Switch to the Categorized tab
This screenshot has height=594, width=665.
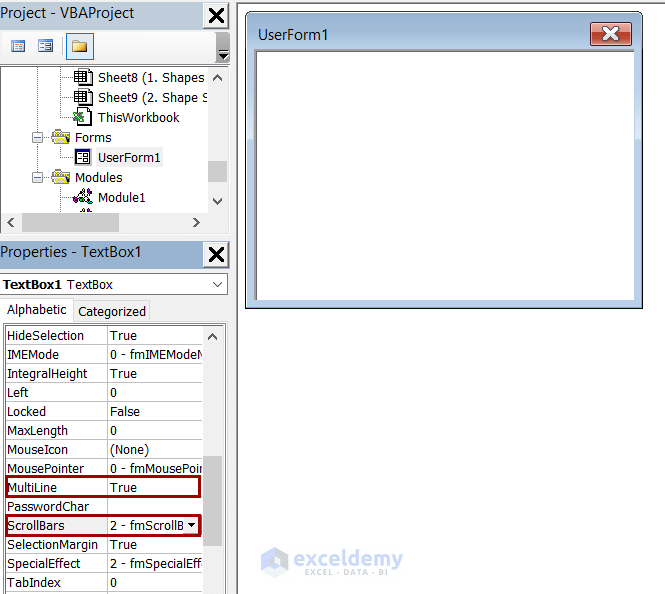[112, 312]
